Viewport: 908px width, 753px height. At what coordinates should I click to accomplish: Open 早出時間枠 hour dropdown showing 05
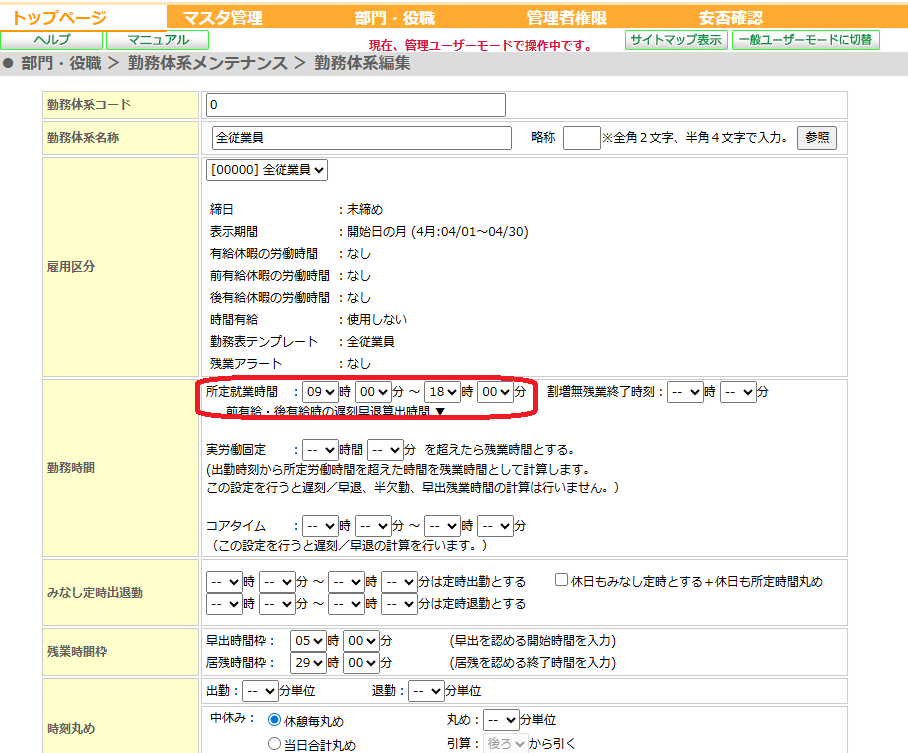pos(307,640)
